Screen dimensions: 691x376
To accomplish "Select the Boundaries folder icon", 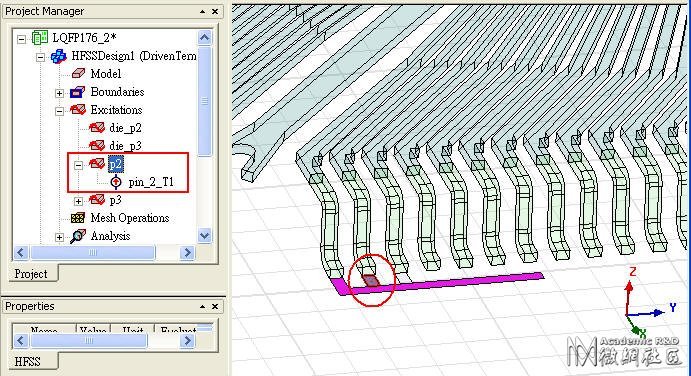I will (77, 92).
